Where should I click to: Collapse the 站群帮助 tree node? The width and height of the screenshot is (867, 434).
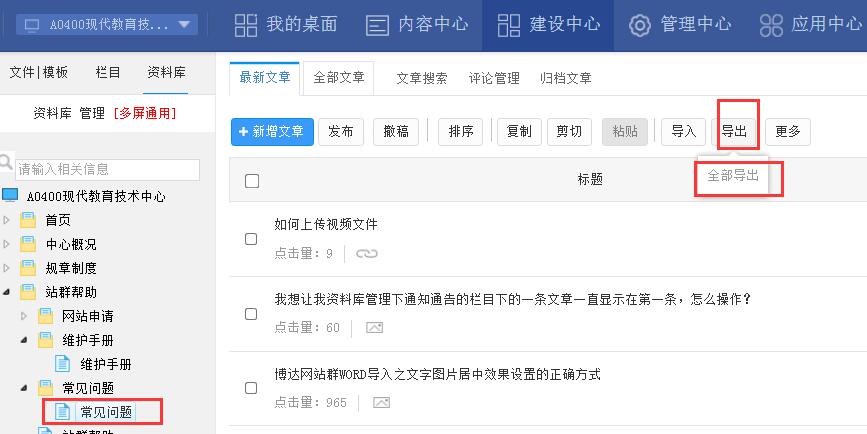(x=7, y=293)
